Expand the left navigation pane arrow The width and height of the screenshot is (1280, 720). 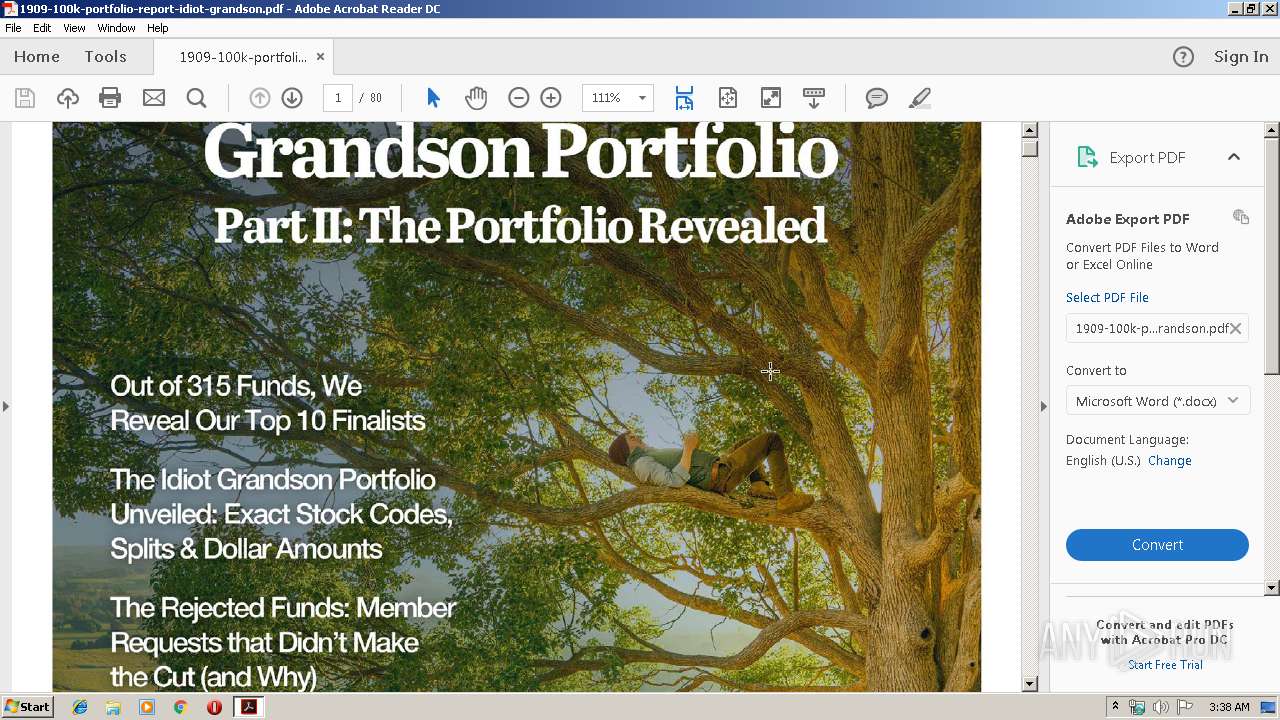(x=6, y=406)
